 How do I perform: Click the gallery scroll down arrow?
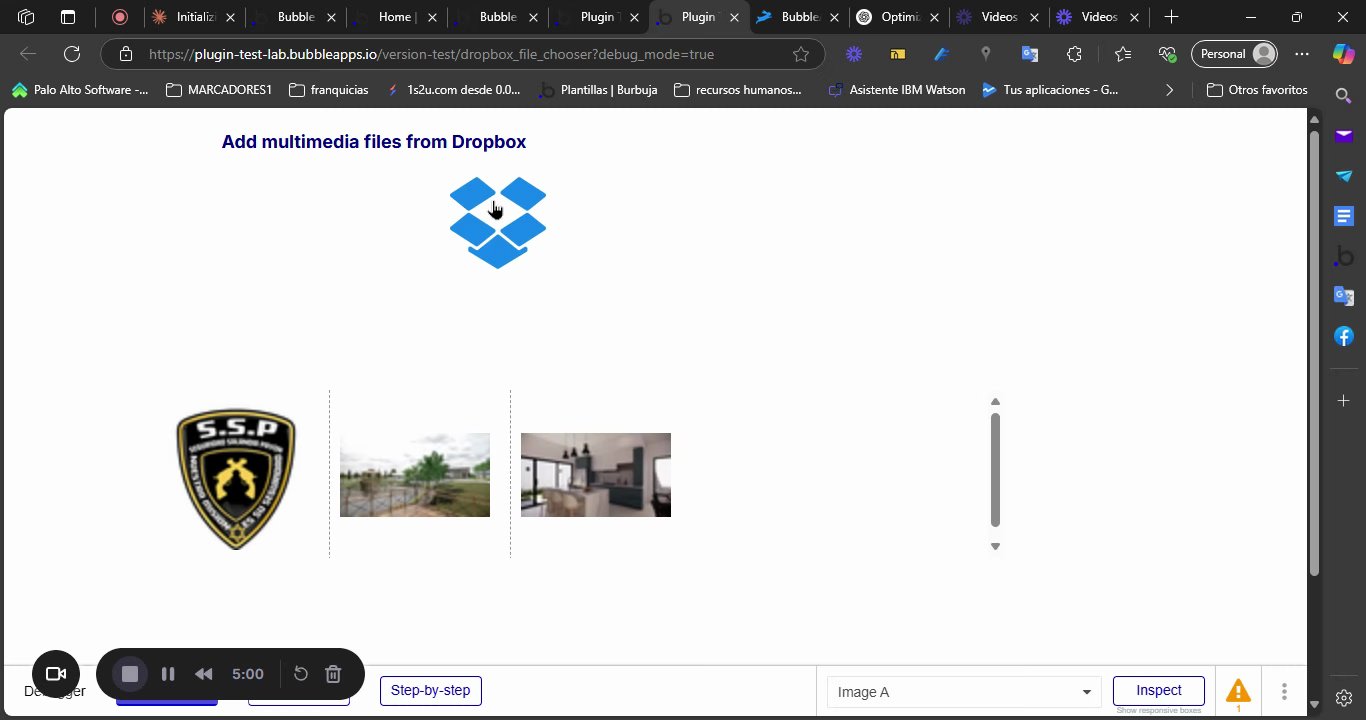coord(995,546)
